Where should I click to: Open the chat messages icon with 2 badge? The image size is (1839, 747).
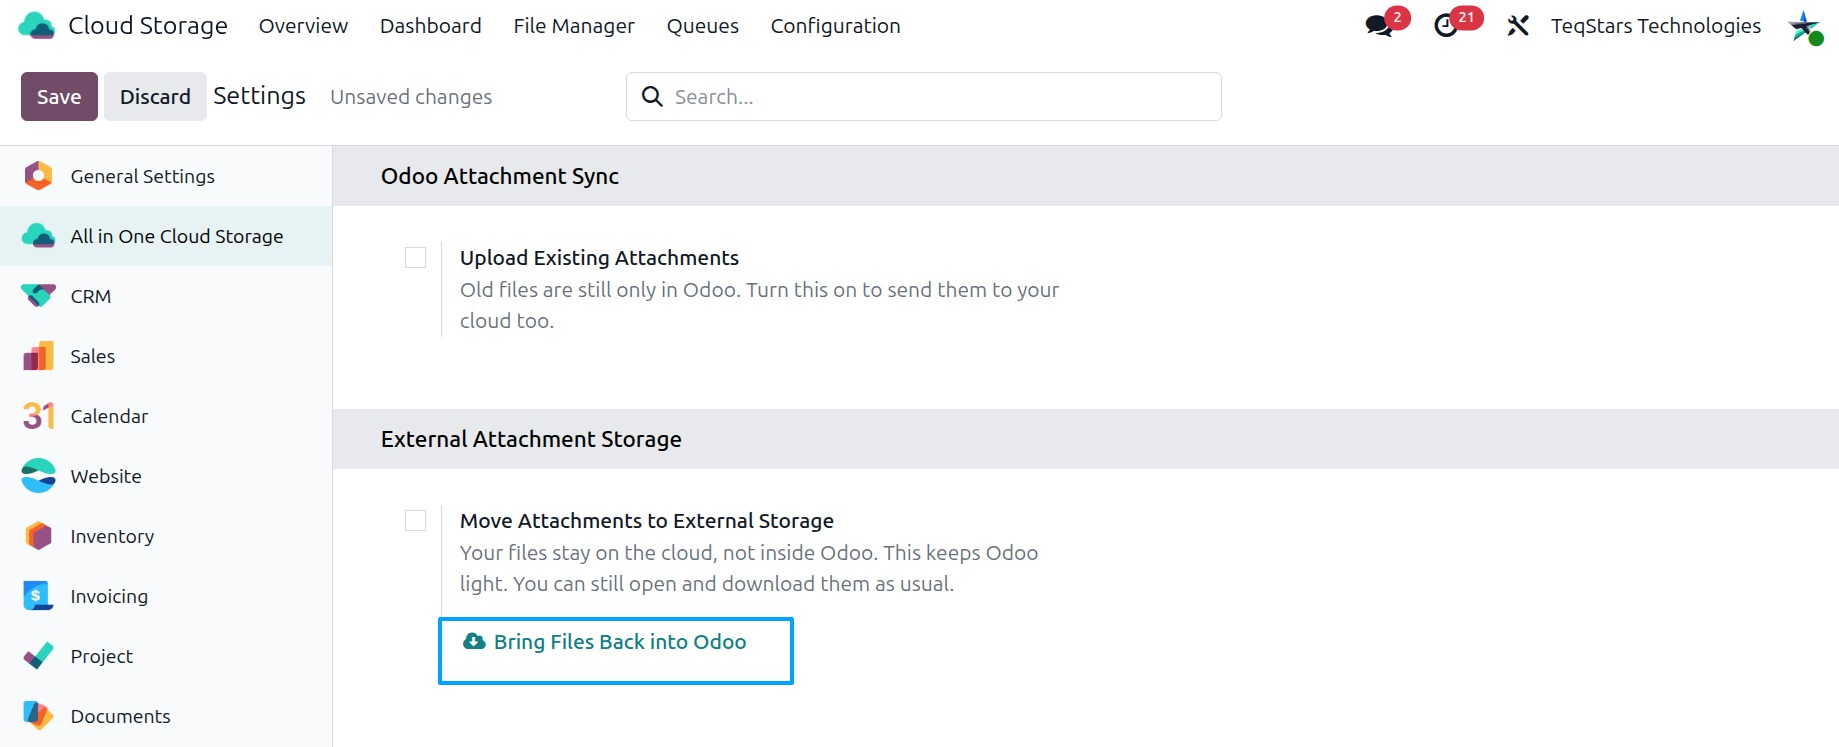point(1380,26)
